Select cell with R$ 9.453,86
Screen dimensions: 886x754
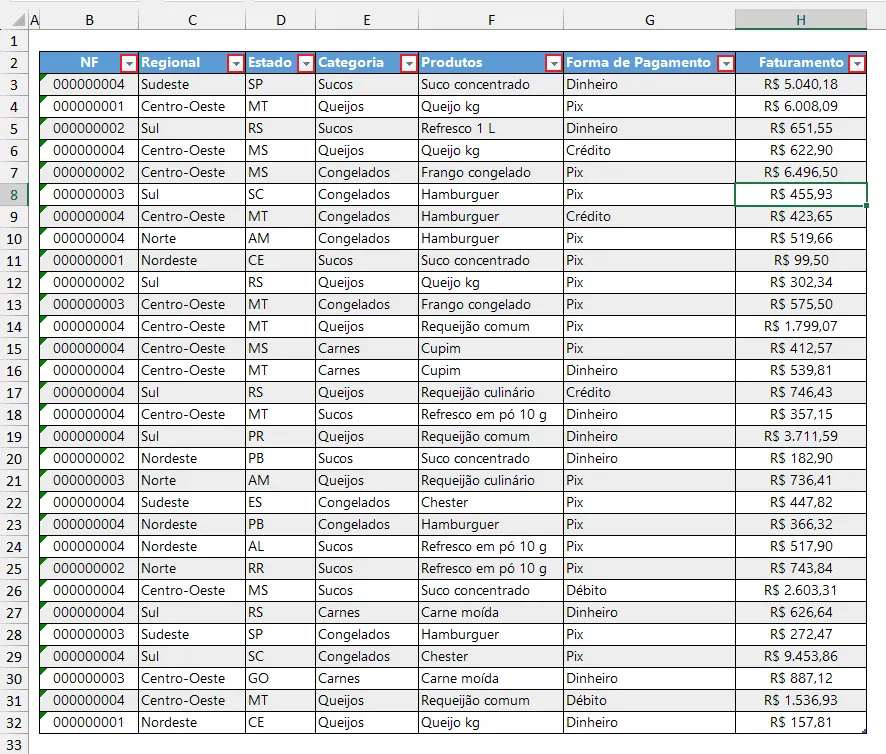point(801,656)
